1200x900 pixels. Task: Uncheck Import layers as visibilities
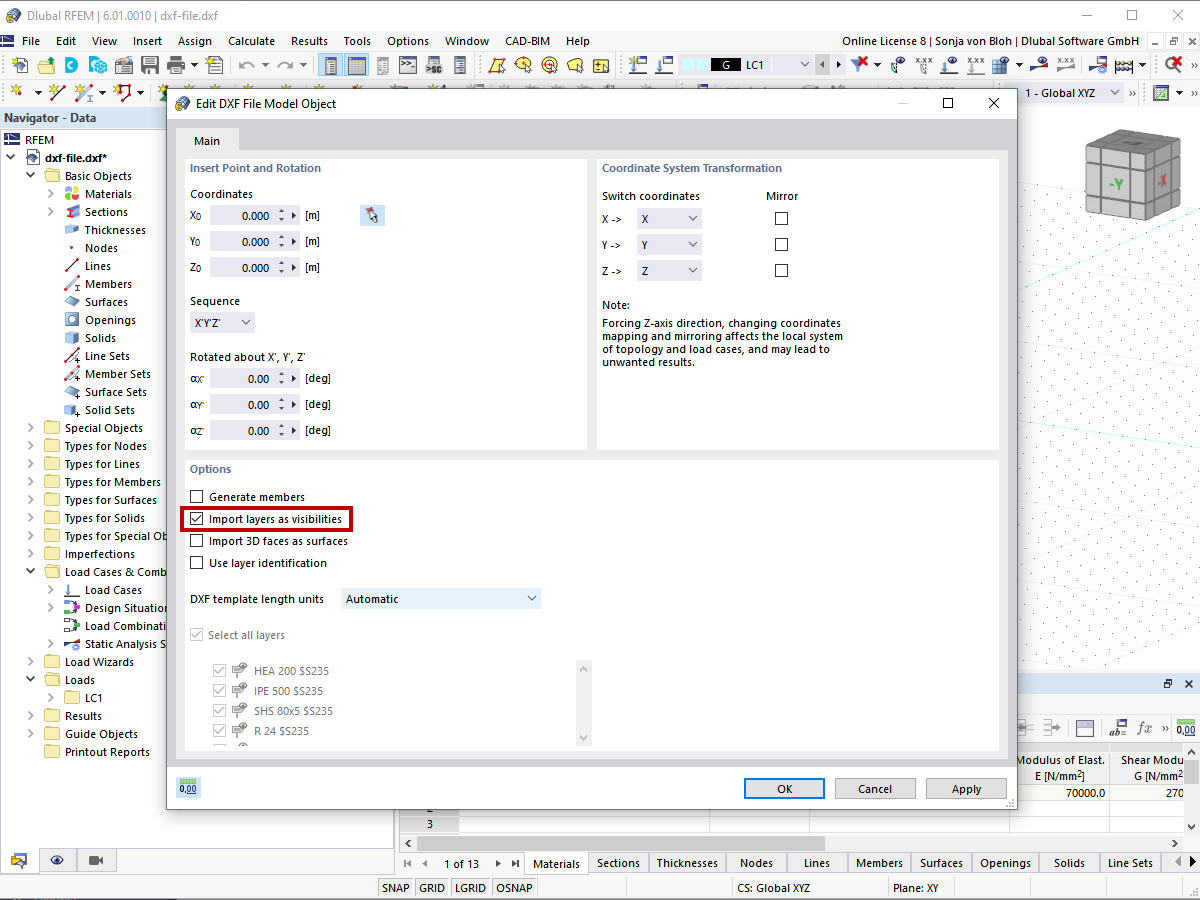[x=196, y=518]
